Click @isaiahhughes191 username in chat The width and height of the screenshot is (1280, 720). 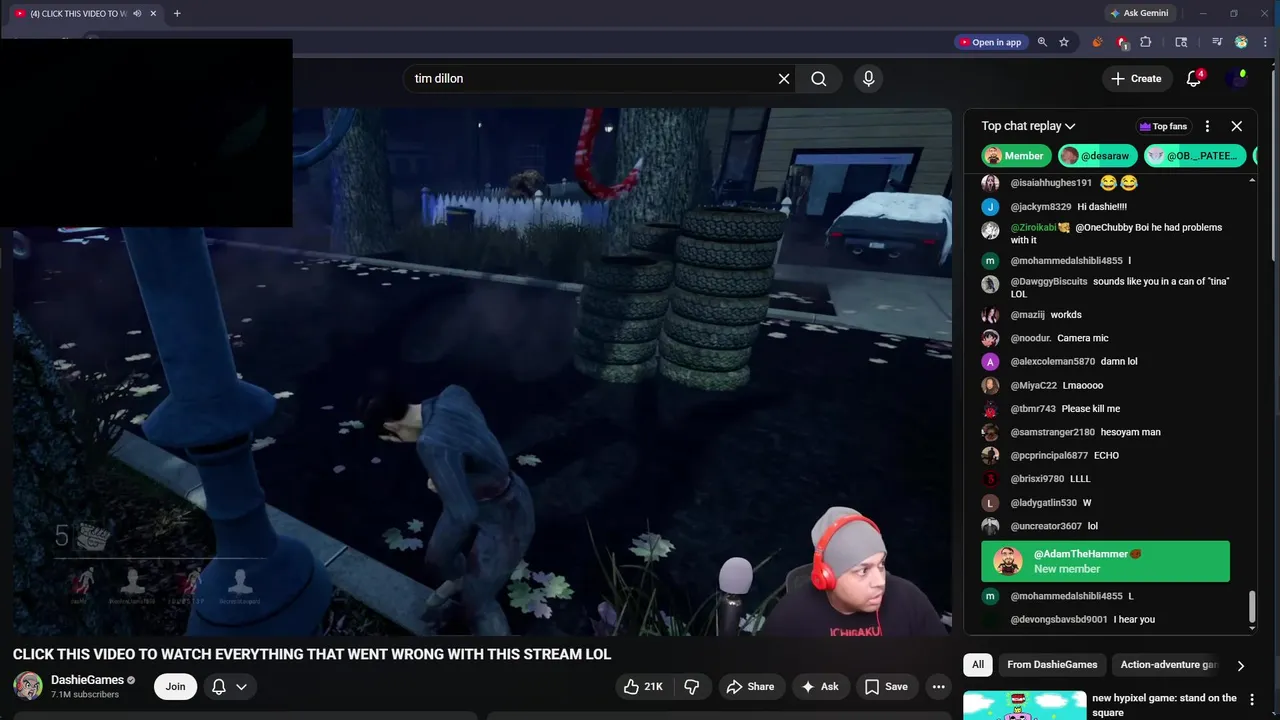tap(1051, 183)
